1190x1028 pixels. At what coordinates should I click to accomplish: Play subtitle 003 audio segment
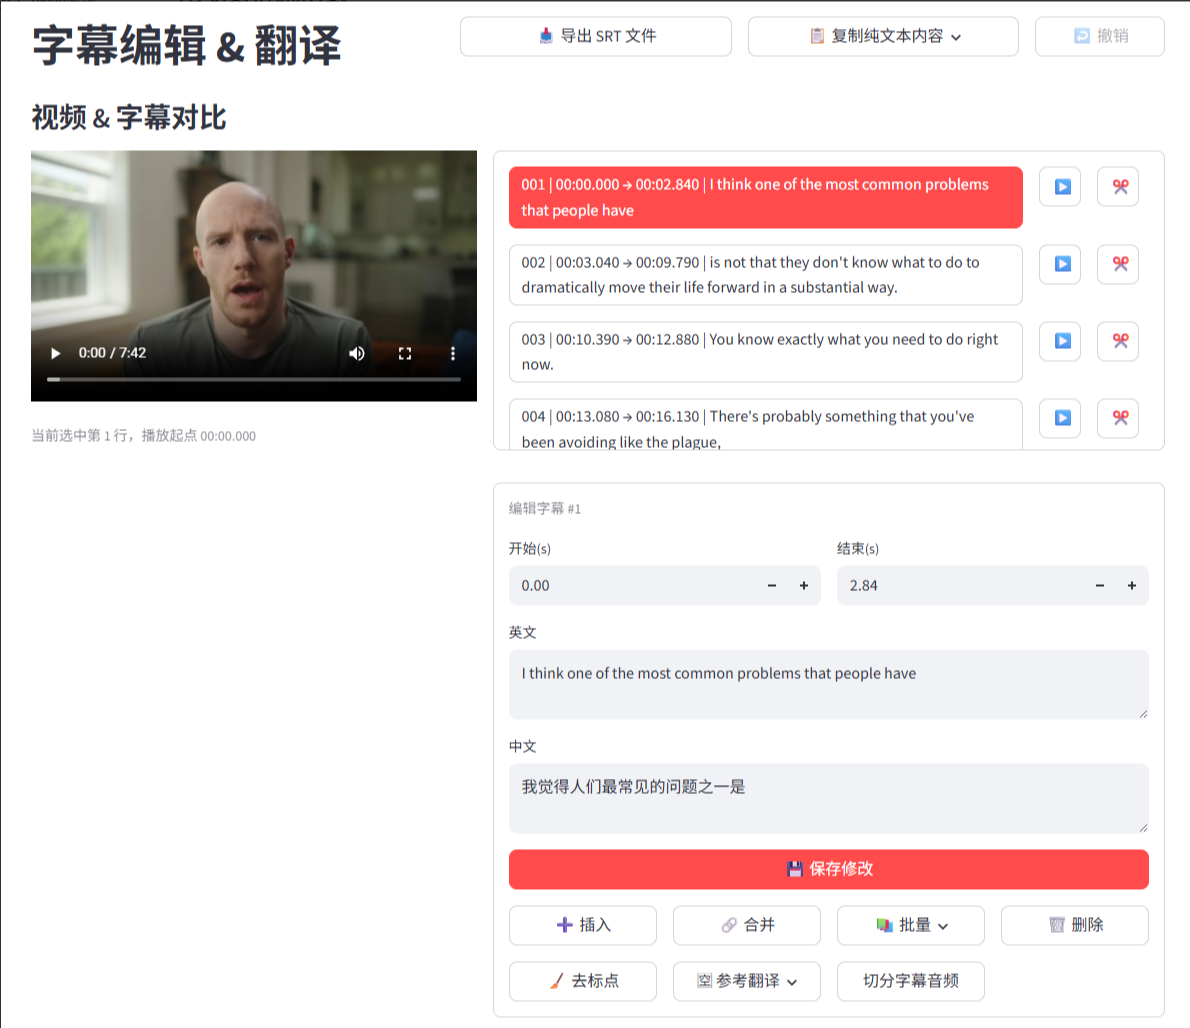tap(1060, 341)
